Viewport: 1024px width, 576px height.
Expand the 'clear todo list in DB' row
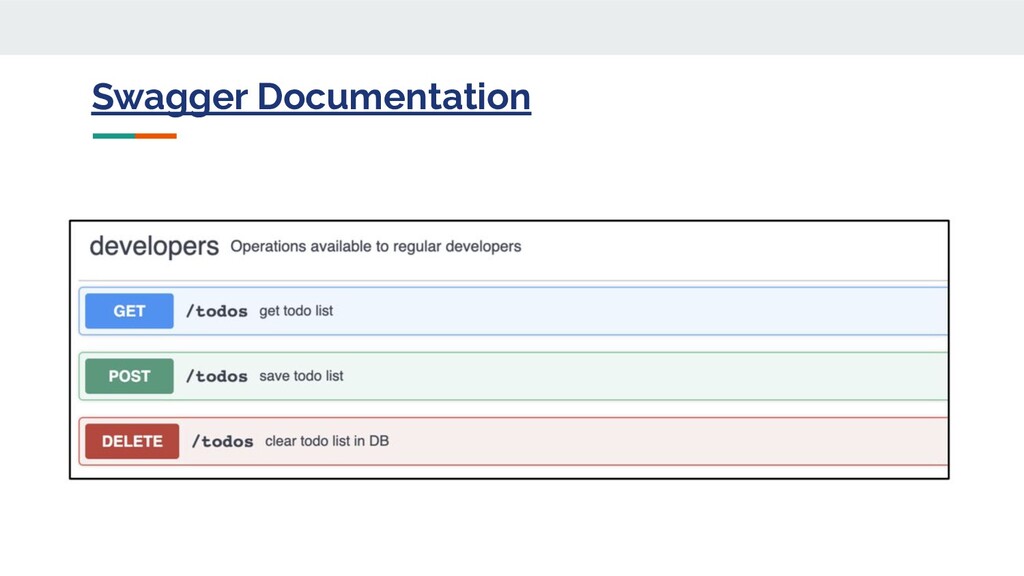click(513, 441)
